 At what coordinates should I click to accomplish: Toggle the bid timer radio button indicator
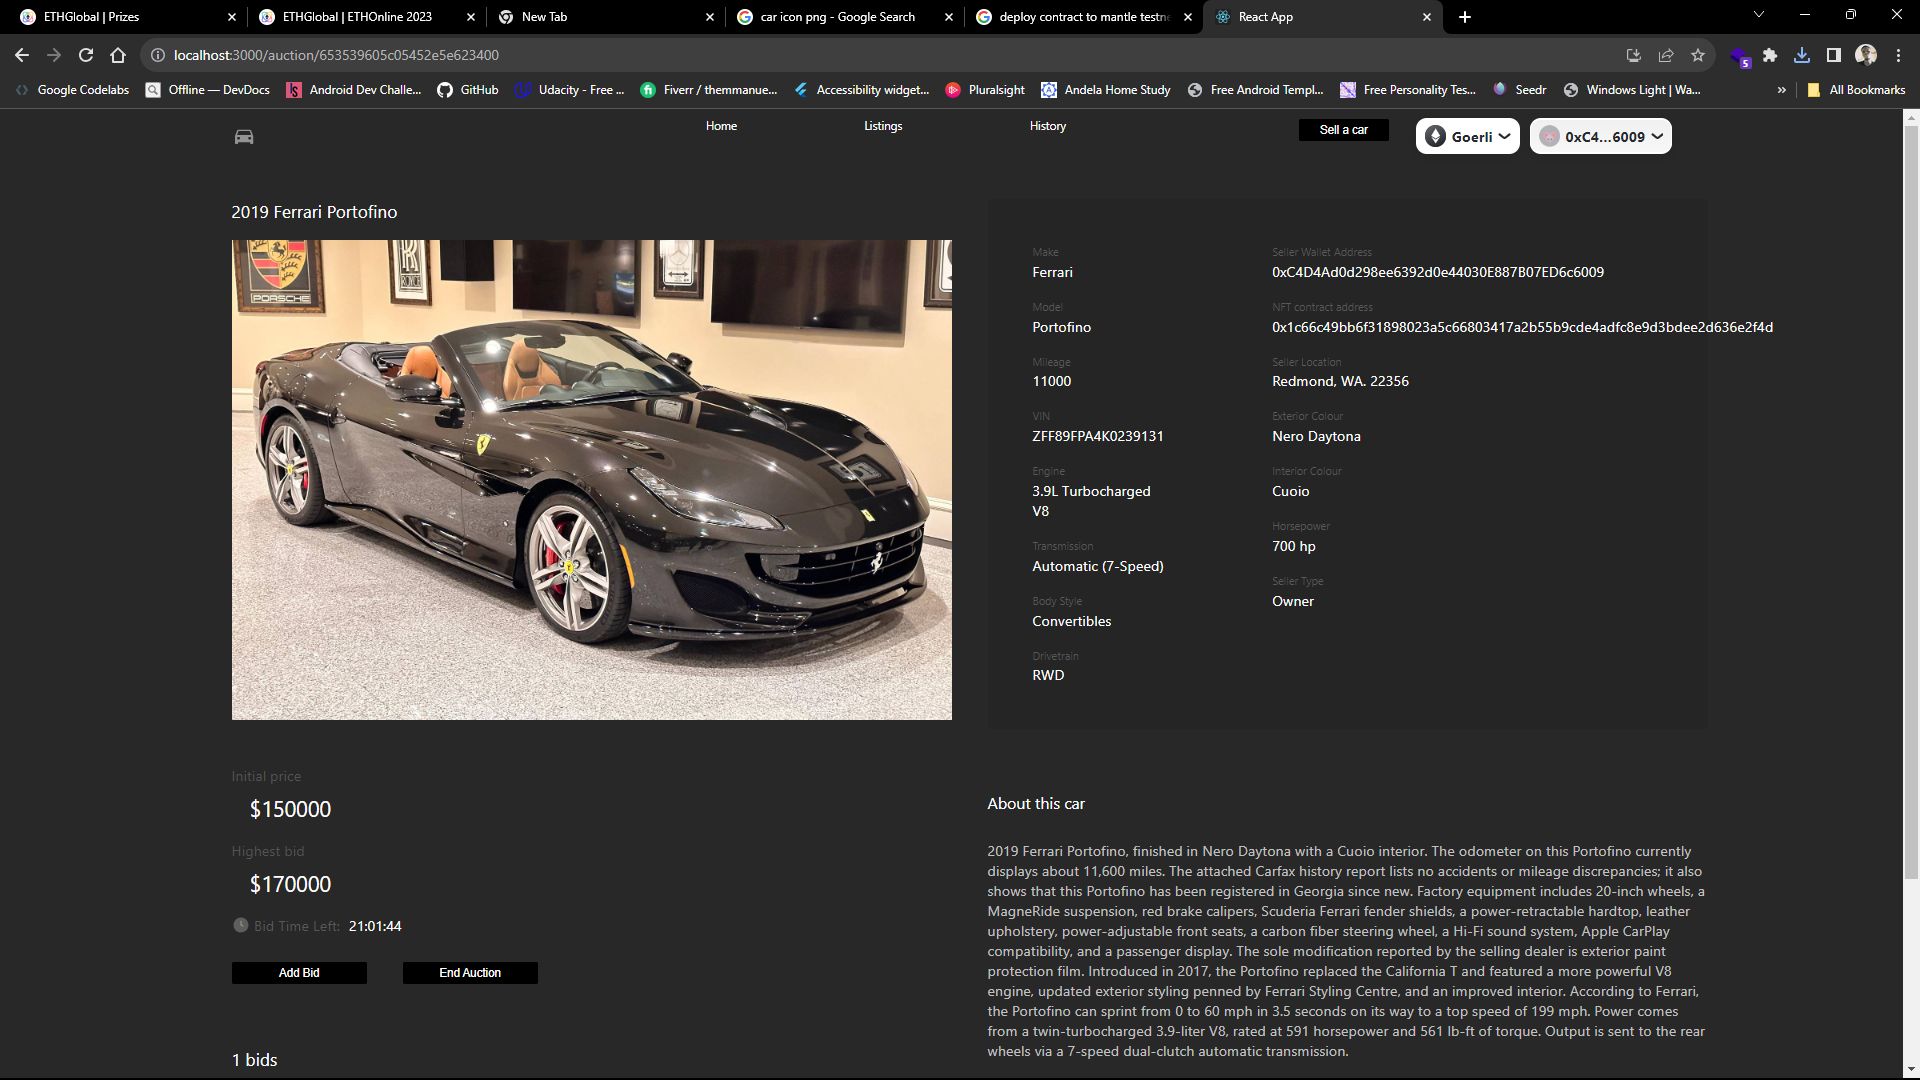(x=239, y=924)
